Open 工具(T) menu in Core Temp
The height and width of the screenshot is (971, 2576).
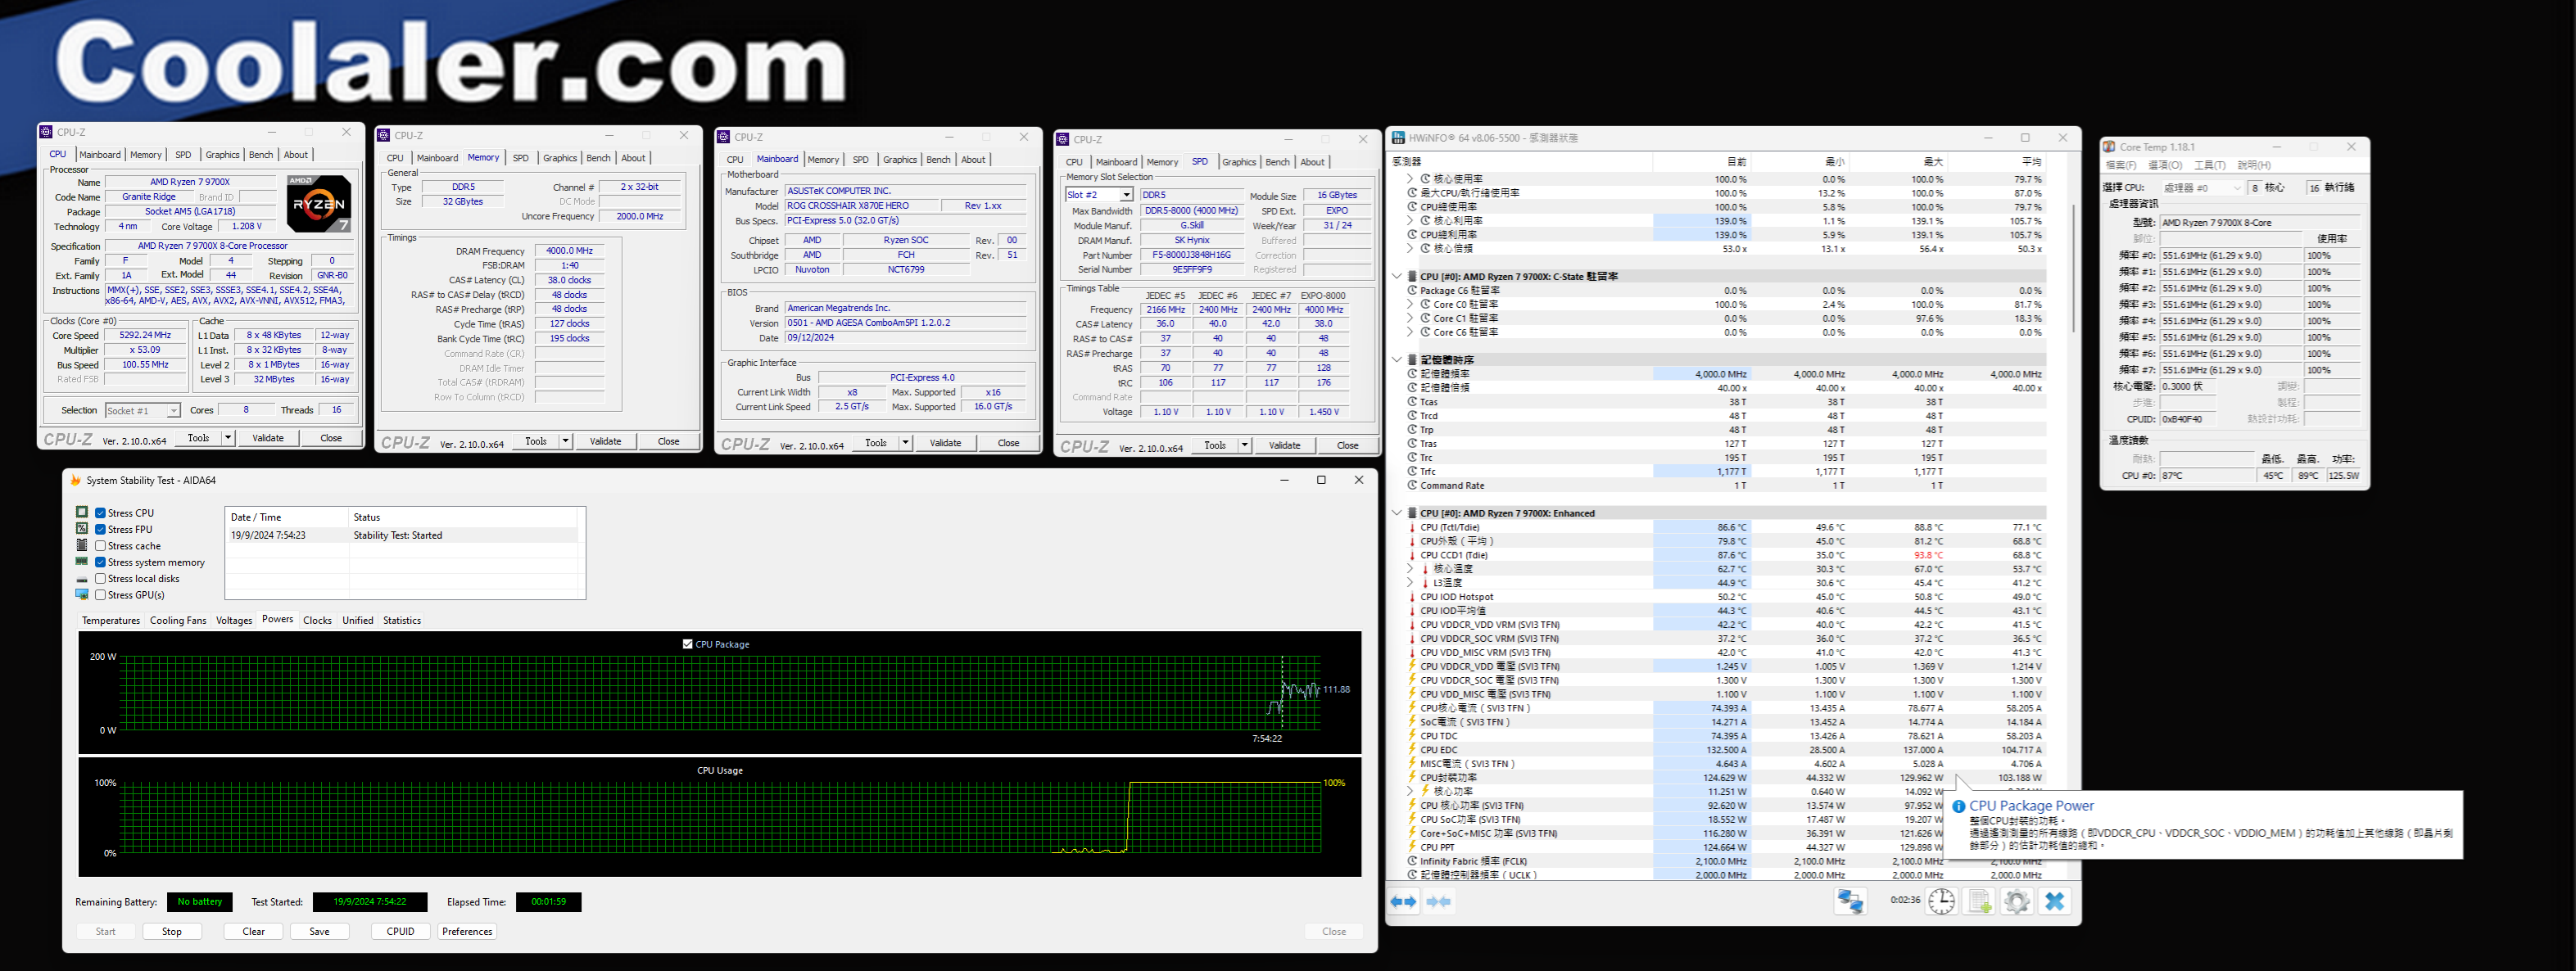pos(2209,165)
